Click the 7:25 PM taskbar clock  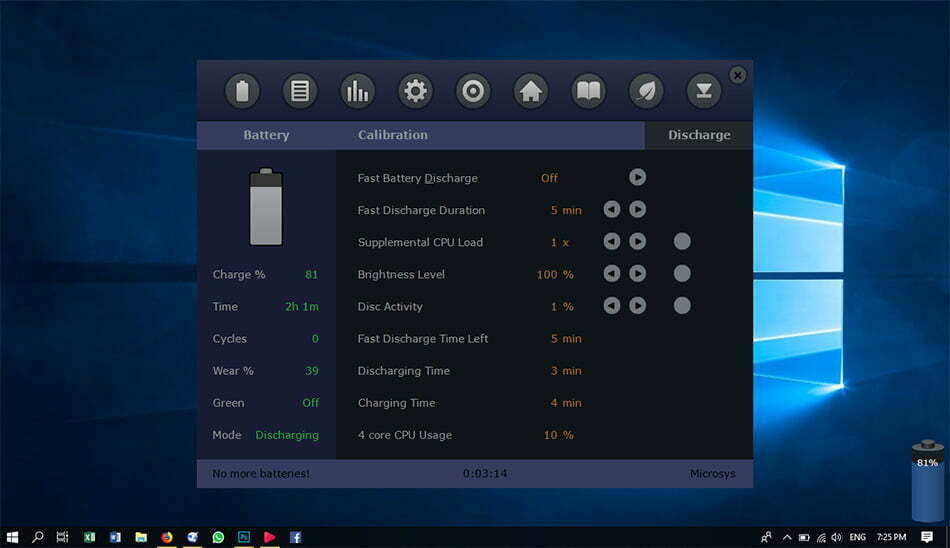[891, 537]
